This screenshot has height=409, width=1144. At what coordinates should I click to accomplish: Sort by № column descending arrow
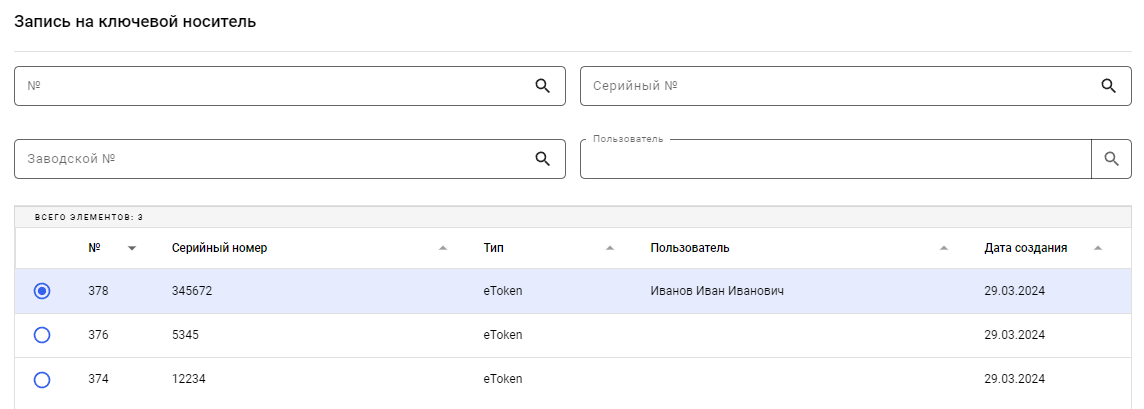click(x=132, y=248)
